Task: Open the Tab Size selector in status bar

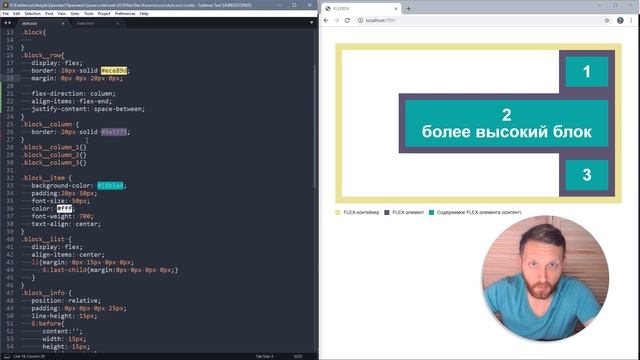Action: pos(264,356)
